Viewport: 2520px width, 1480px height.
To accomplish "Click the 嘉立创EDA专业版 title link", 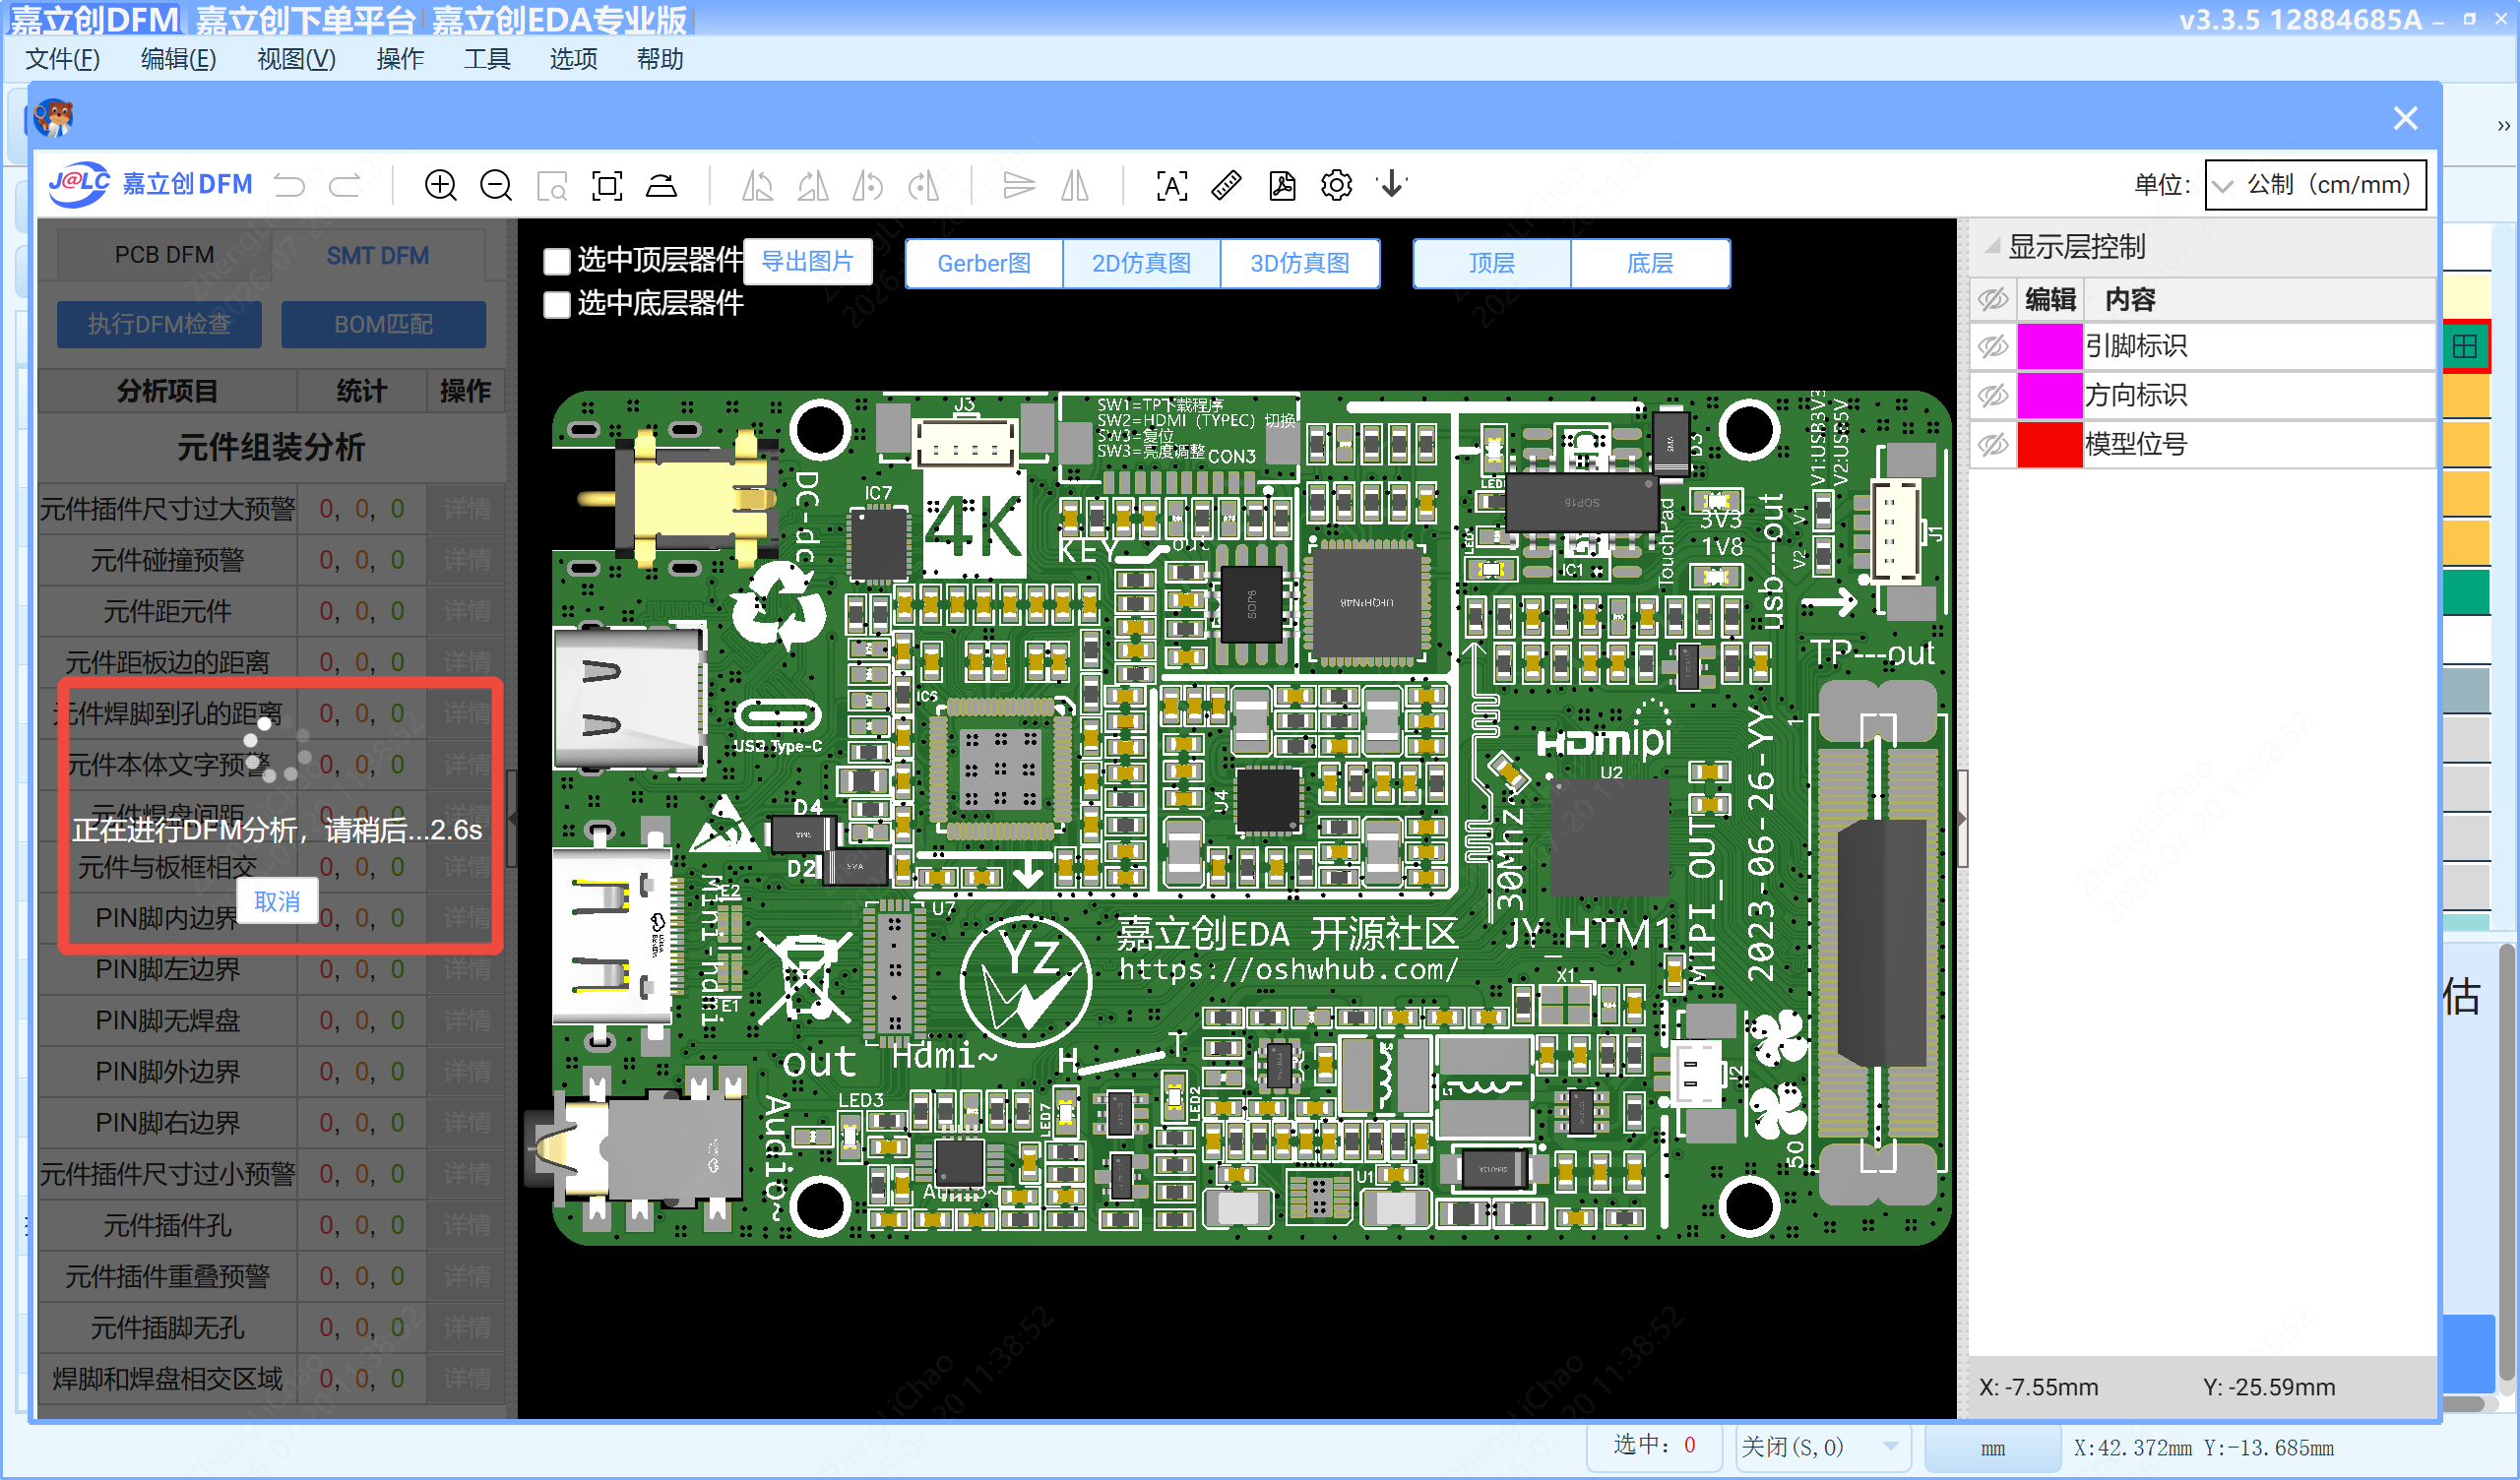I will [x=560, y=20].
